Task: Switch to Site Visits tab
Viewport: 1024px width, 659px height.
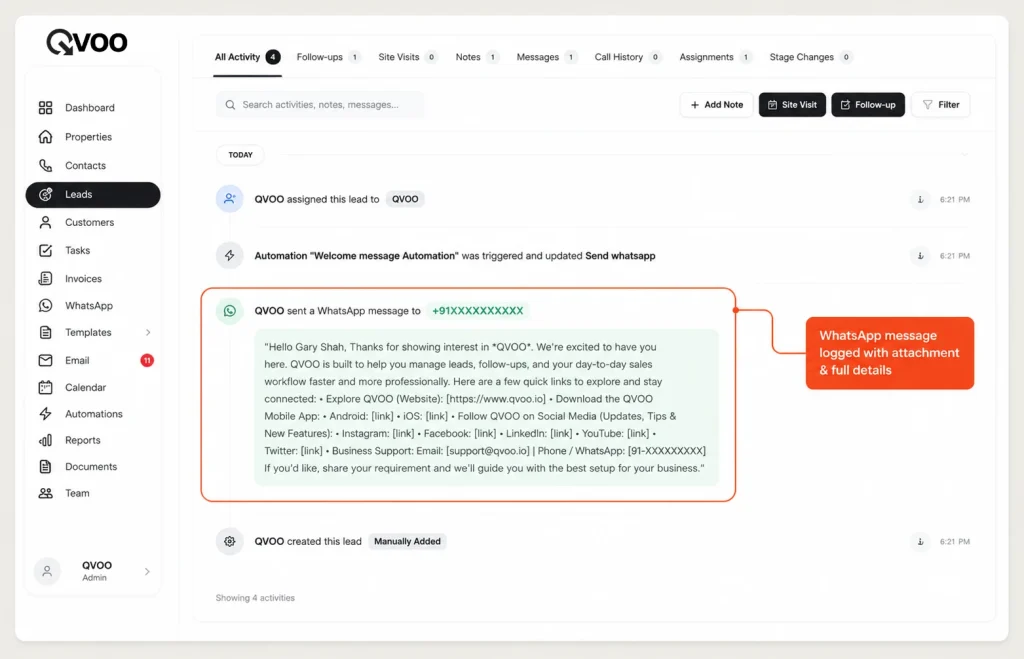Action: pos(408,57)
